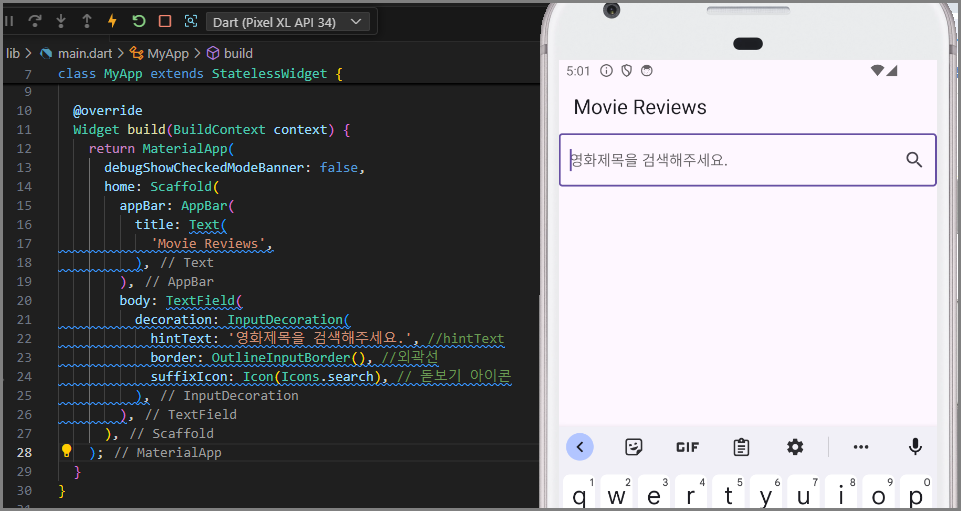Viewport: 961px width, 511px height.
Task: Tap the keyboard microphone icon
Action: [x=915, y=447]
